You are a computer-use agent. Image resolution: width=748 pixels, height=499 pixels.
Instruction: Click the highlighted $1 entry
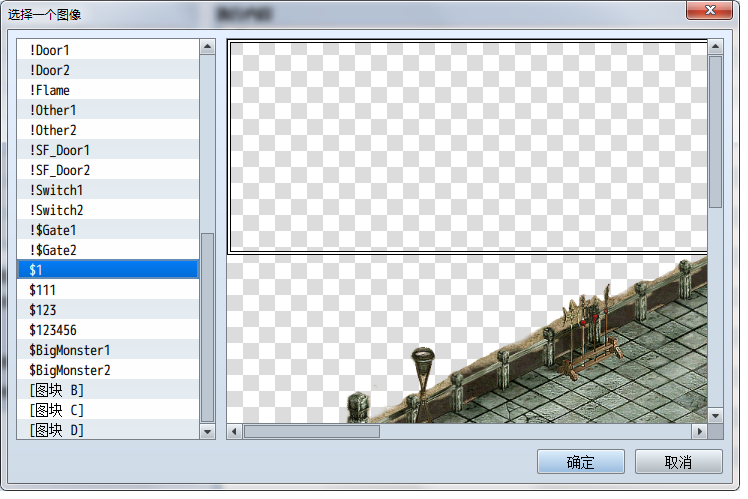108,270
